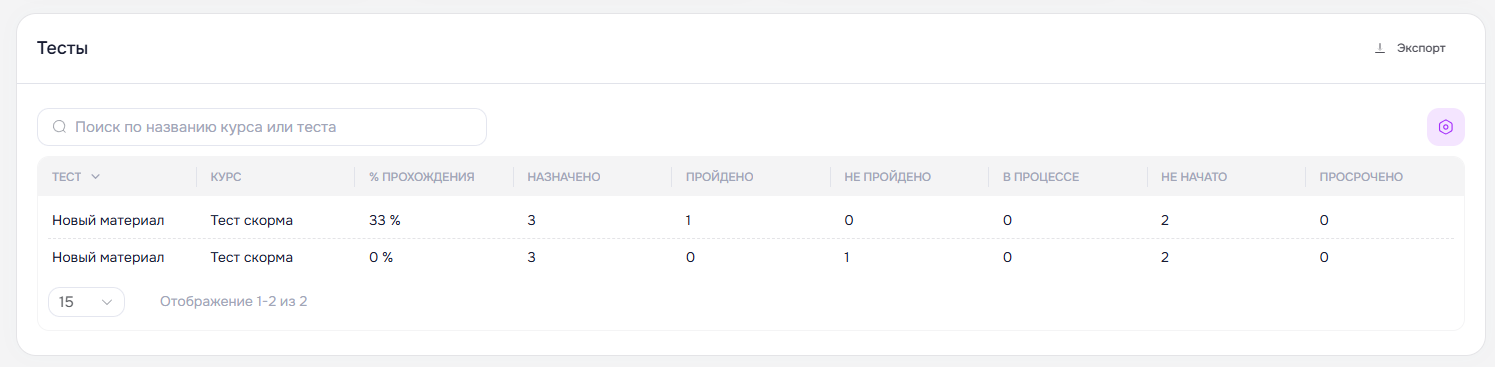The image size is (1495, 367).
Task: Click Тест скорма in the first row
Action: tap(251, 220)
